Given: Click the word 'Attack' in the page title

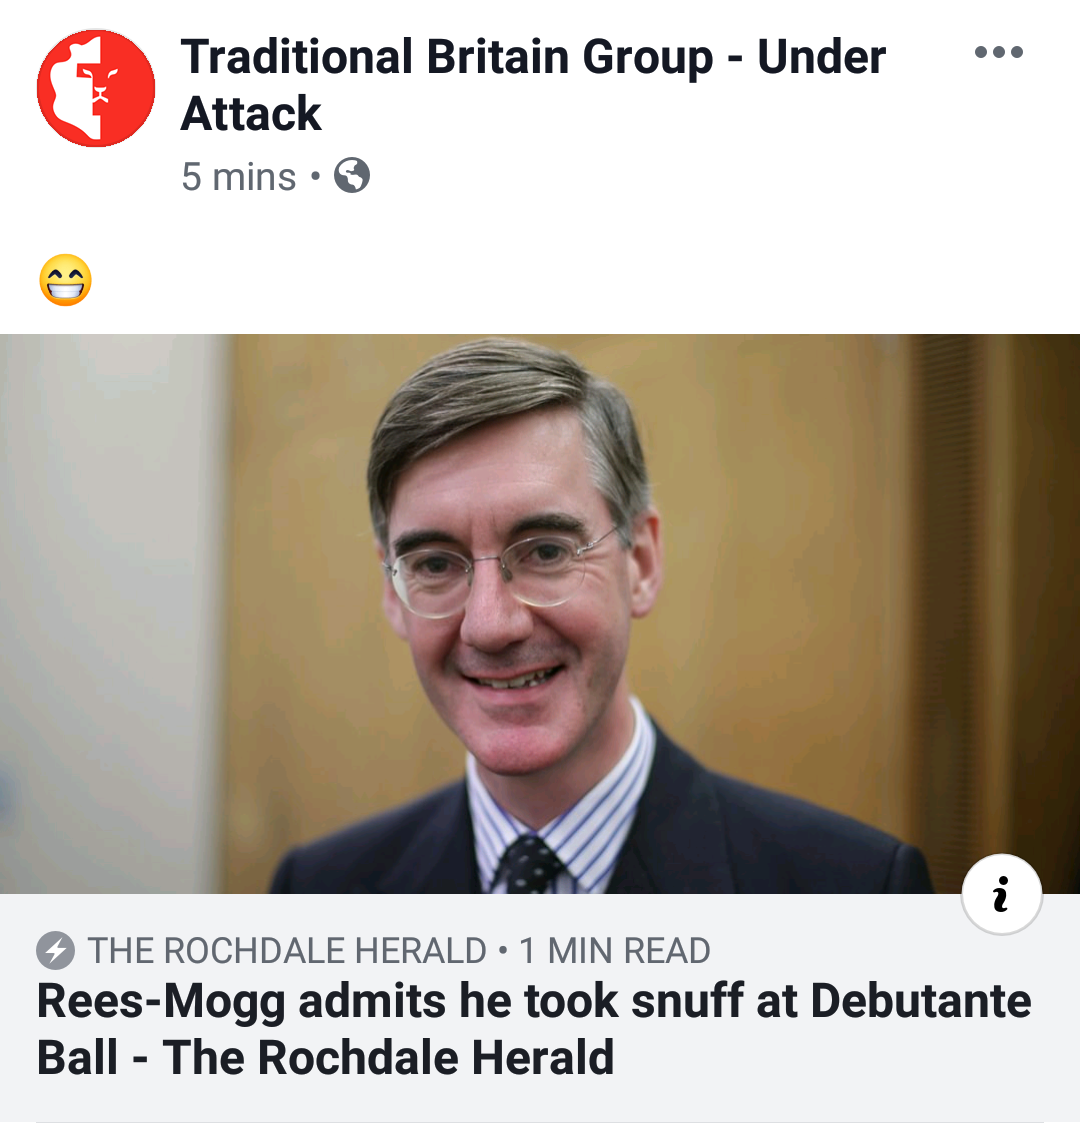Looking at the screenshot, I should click(x=251, y=114).
